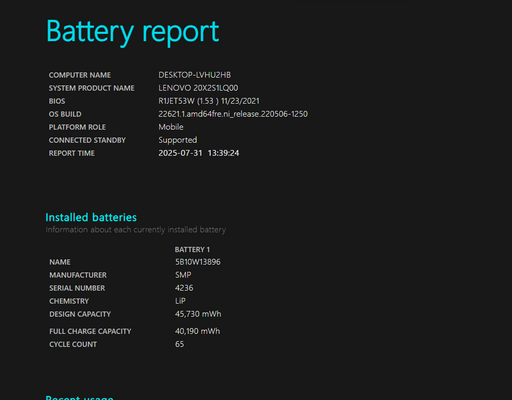
Task: Click the FULL CHARGE CAPACITY label
Action: click(x=90, y=331)
